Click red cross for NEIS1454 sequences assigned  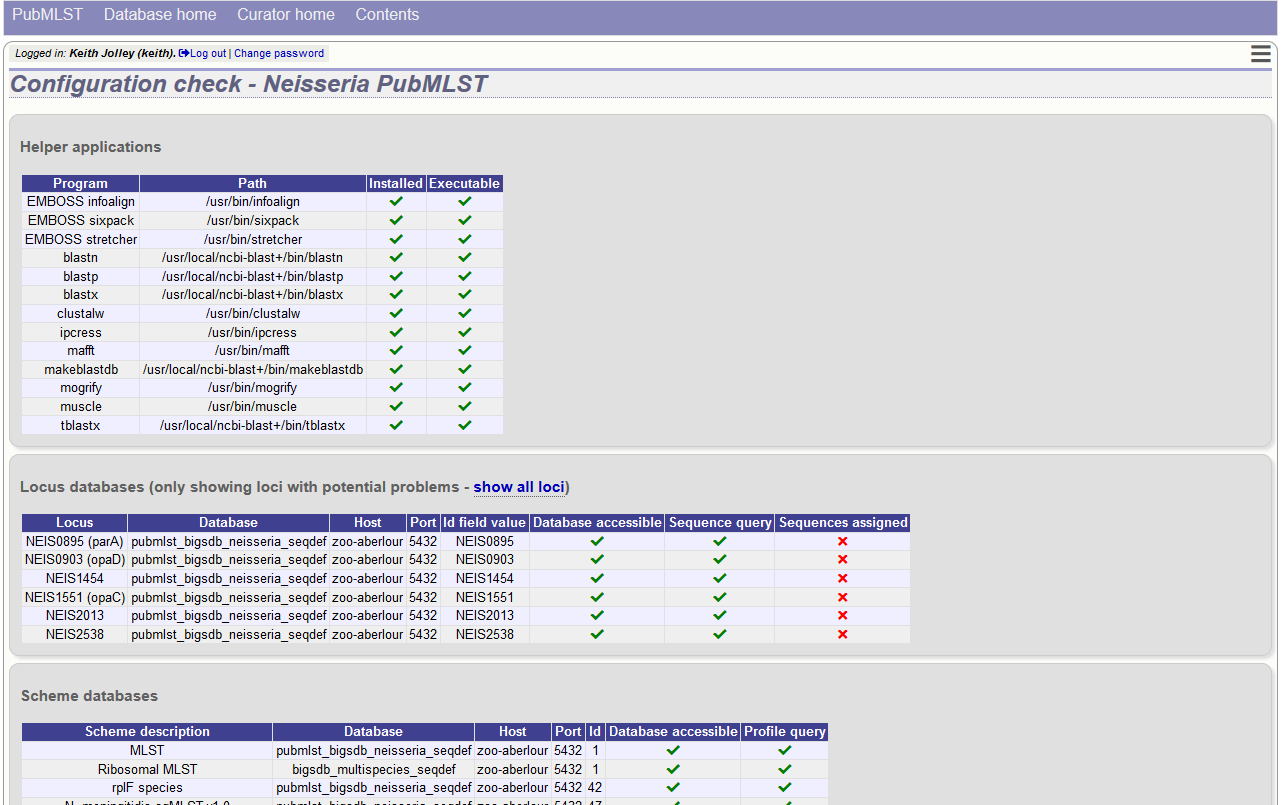[x=843, y=578]
